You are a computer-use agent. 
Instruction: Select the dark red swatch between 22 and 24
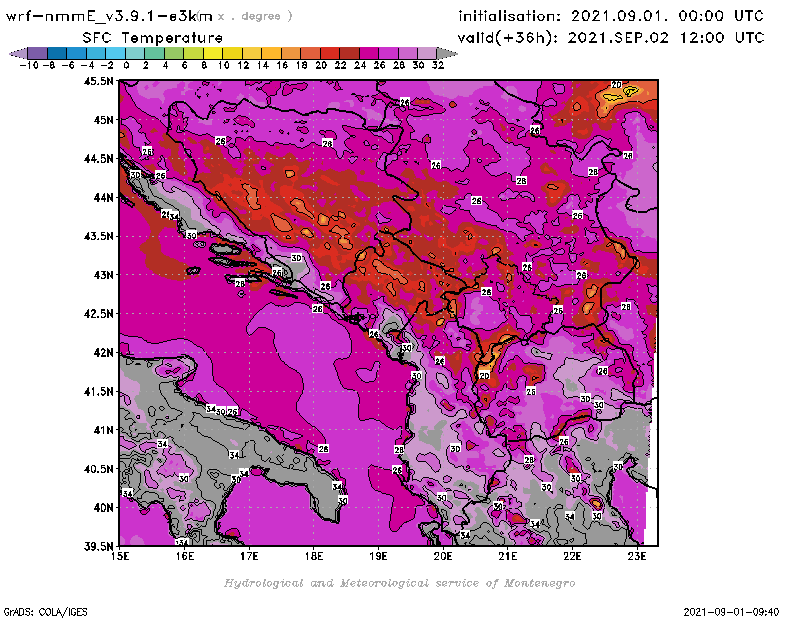click(x=349, y=53)
